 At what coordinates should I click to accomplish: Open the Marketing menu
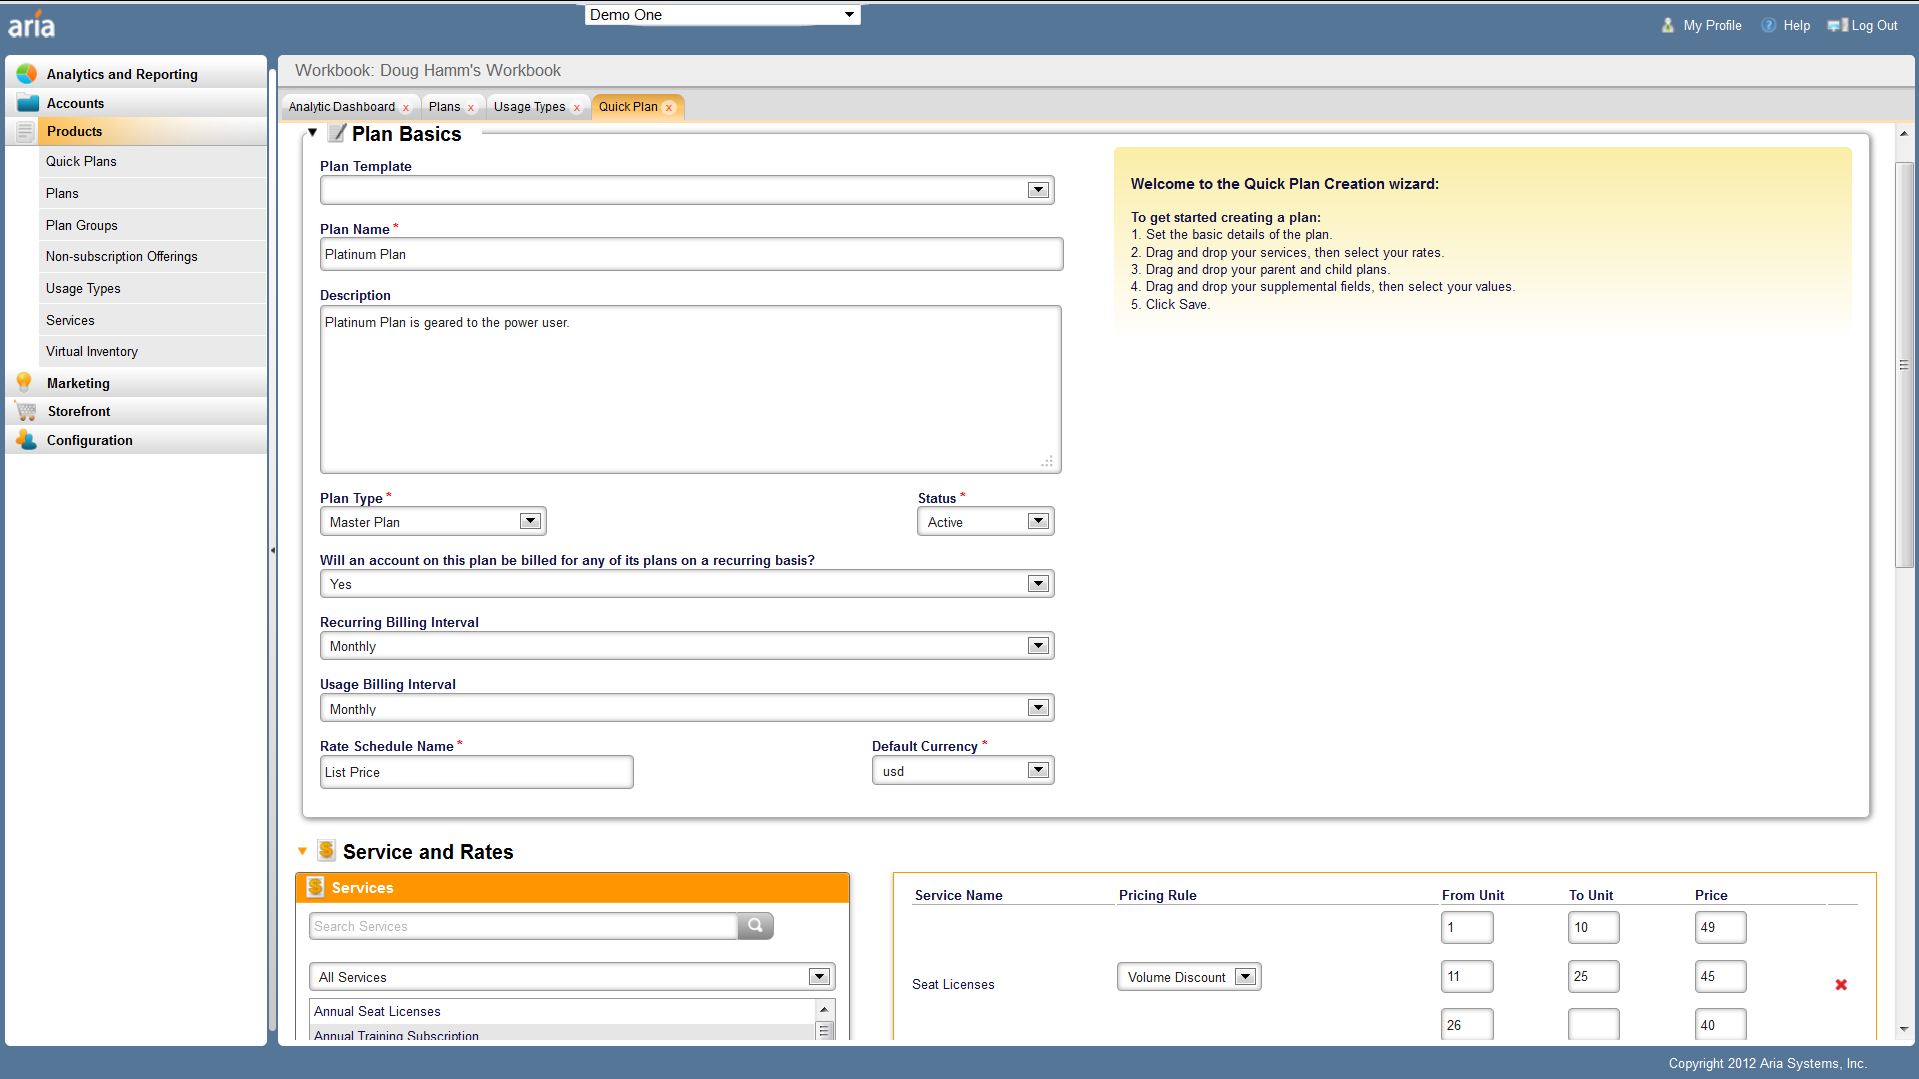[x=137, y=383]
